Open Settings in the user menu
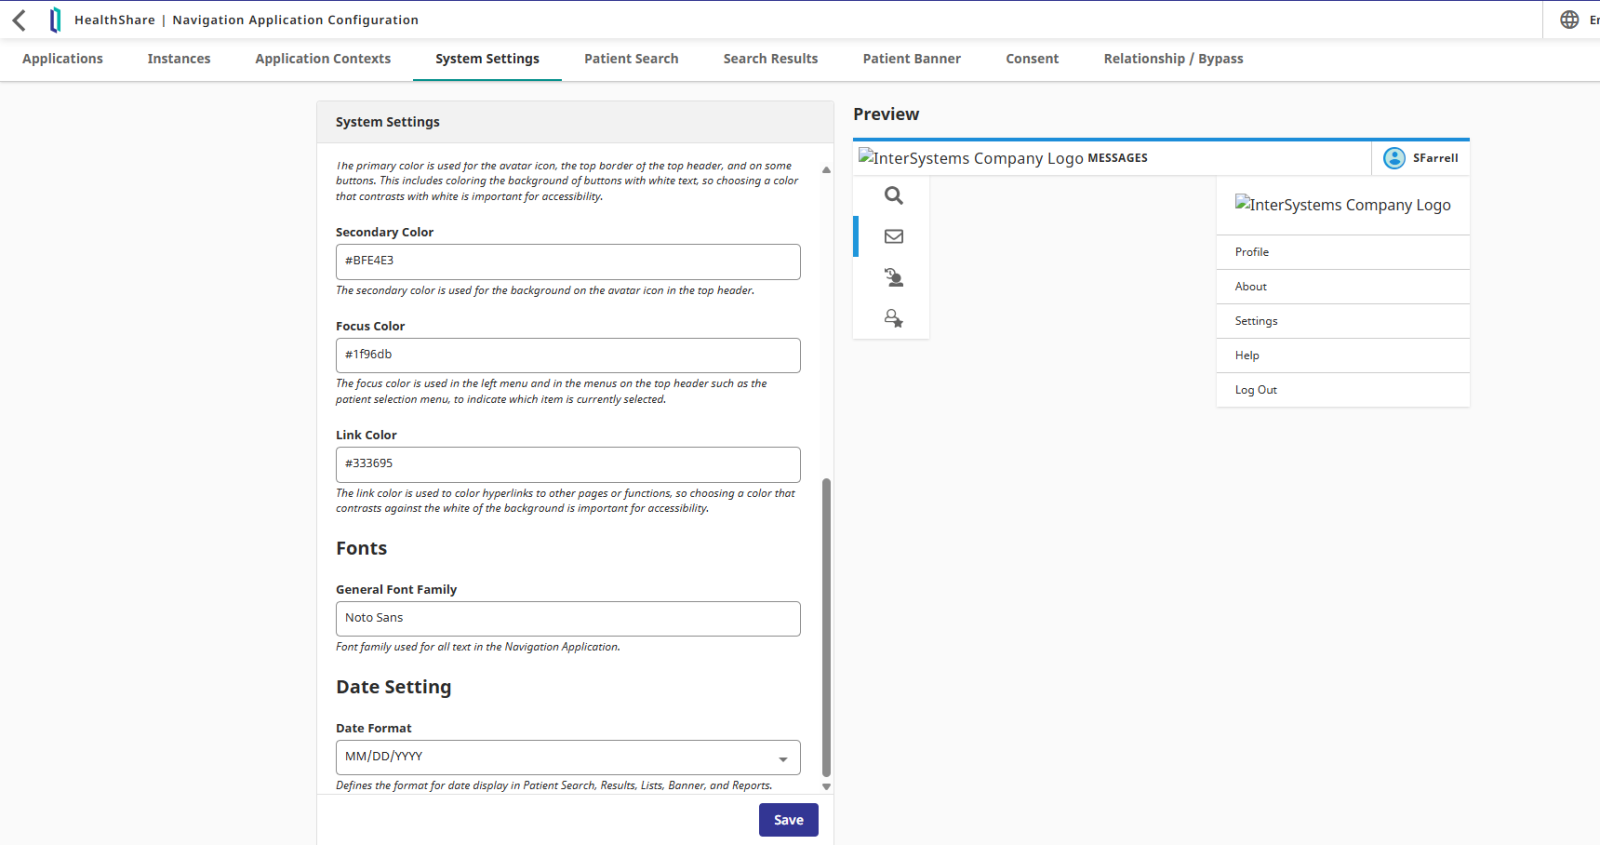The height and width of the screenshot is (845, 1600). [x=1343, y=321]
